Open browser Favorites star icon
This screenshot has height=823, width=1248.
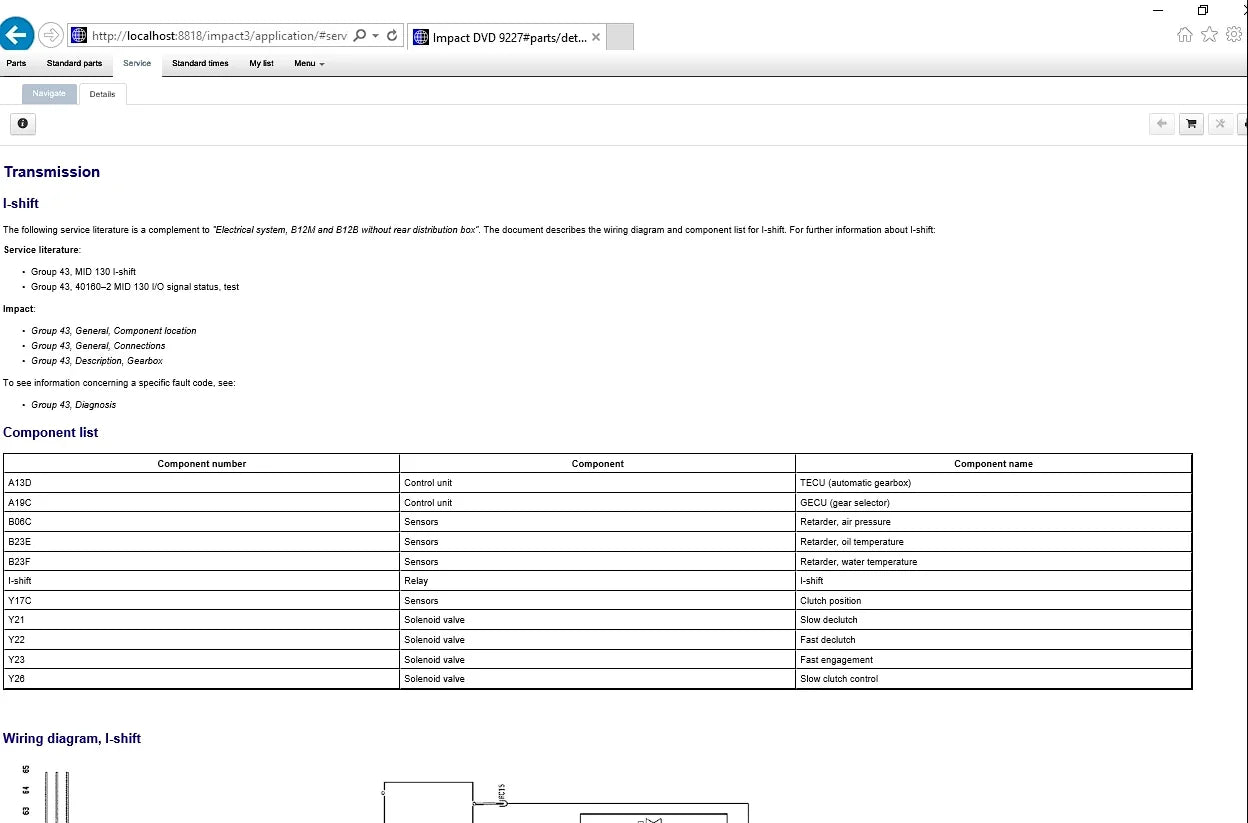(1209, 35)
